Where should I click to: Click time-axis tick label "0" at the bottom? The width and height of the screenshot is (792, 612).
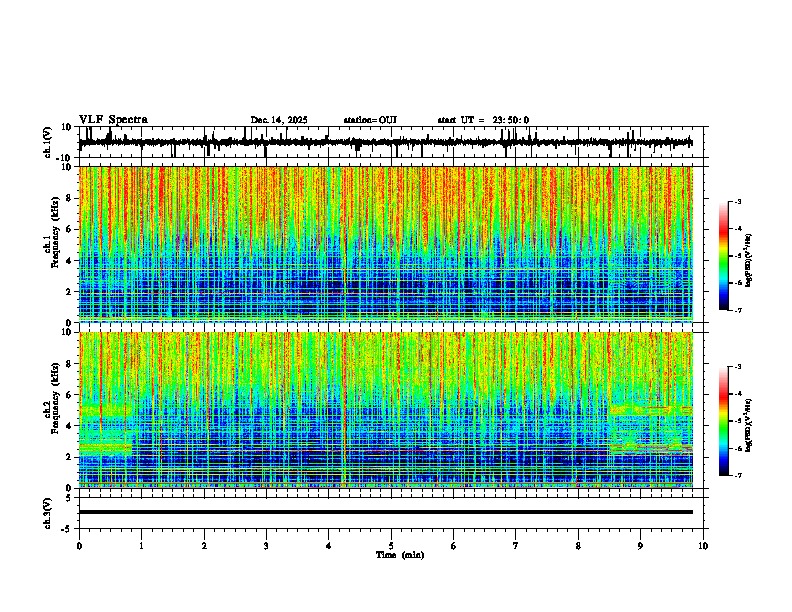point(79,546)
